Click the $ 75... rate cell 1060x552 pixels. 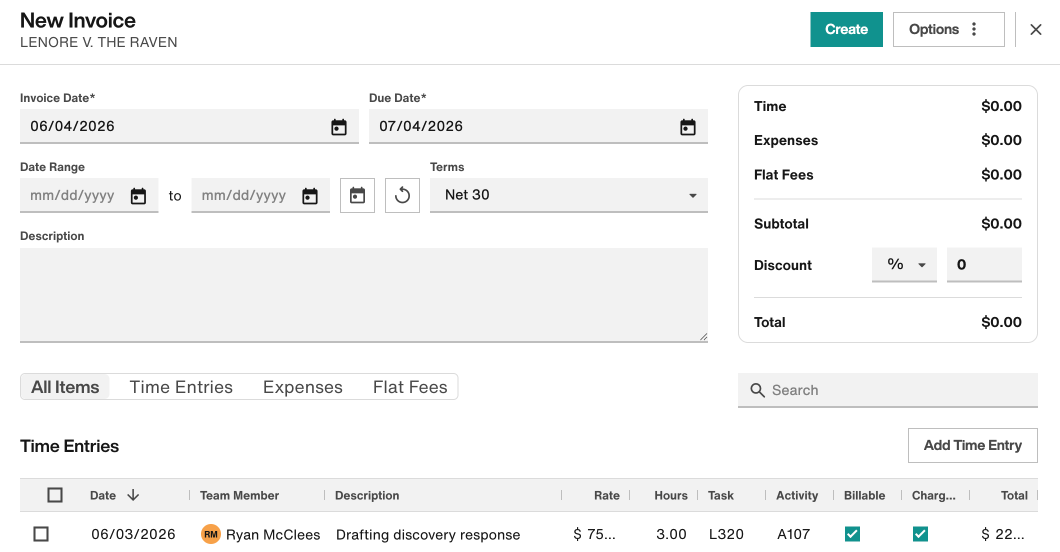click(594, 534)
